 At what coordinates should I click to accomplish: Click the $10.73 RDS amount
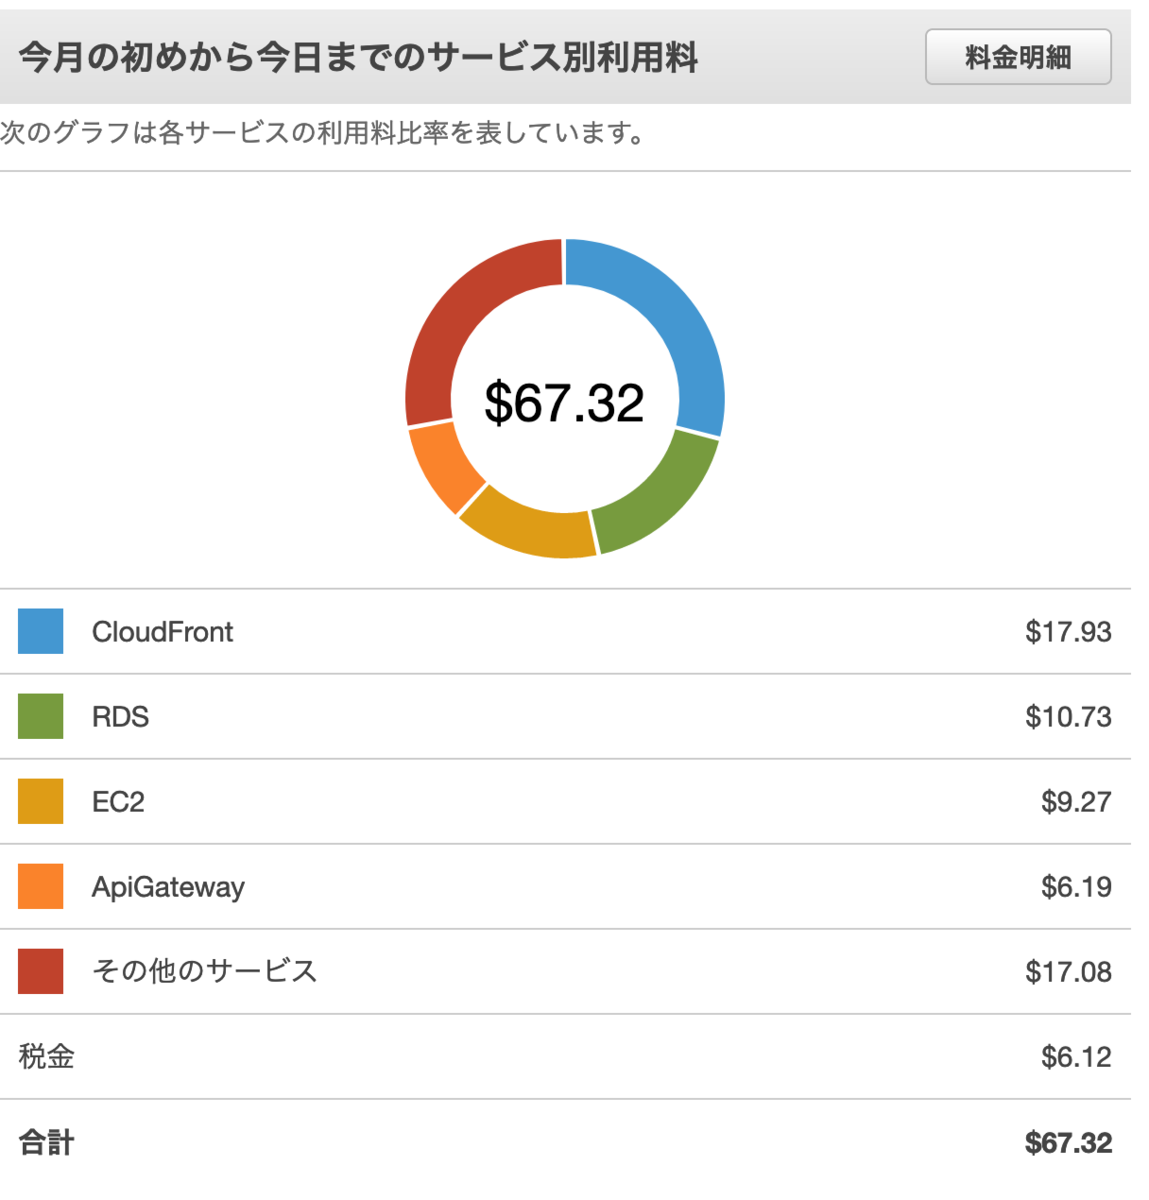click(1068, 717)
